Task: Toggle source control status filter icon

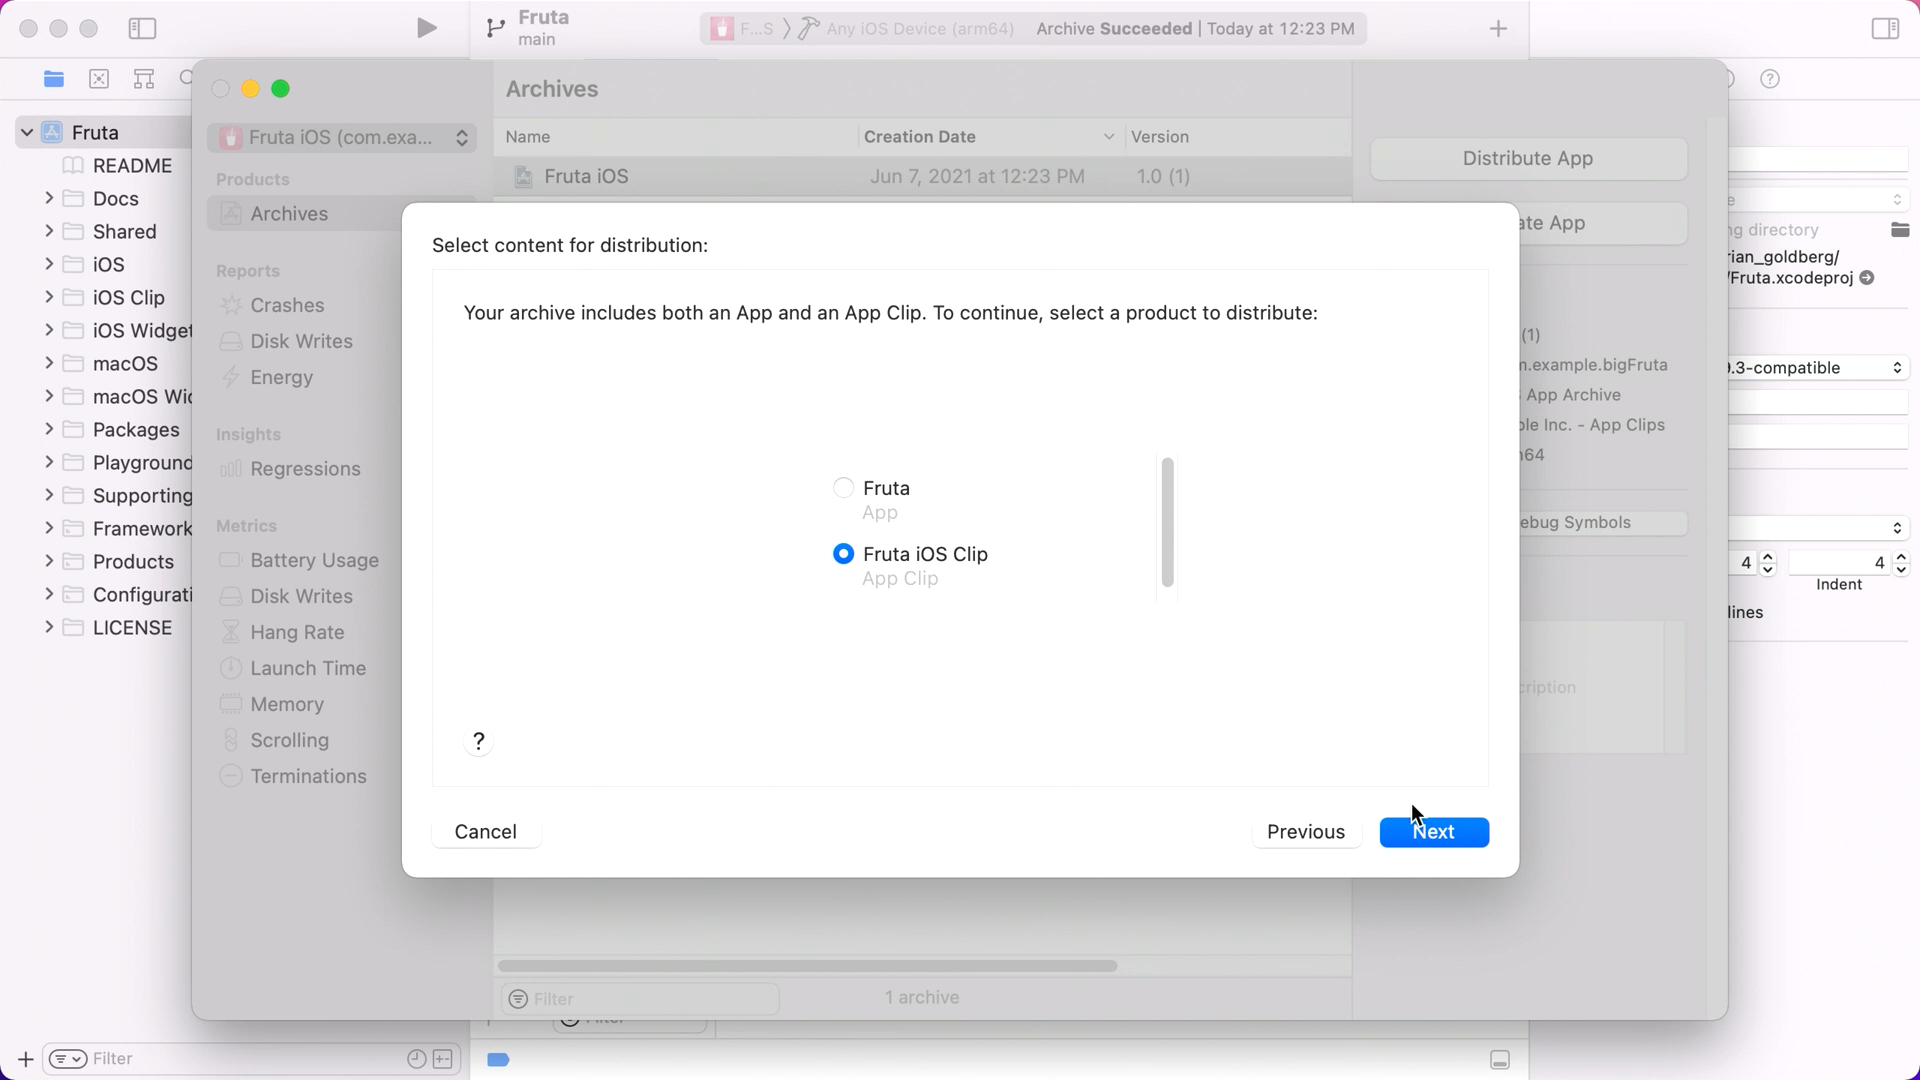Action: point(443,1058)
